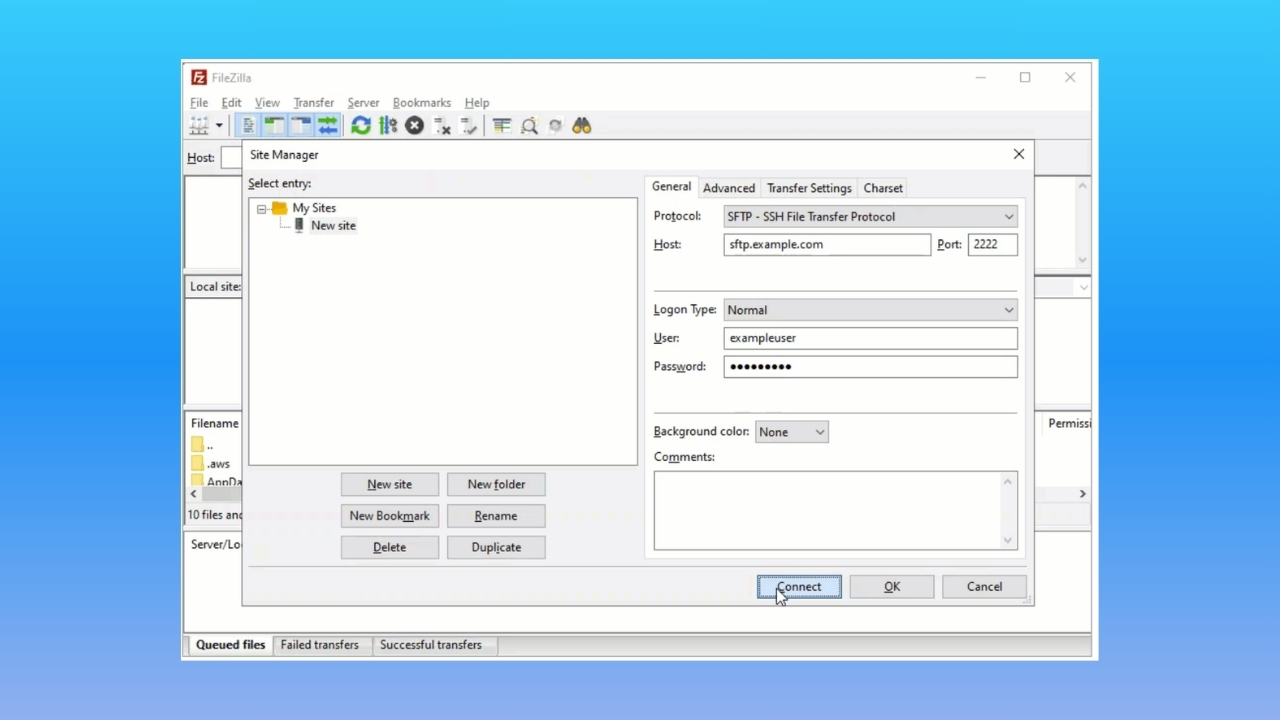
Task: Select the New site entry
Action: [x=333, y=226]
